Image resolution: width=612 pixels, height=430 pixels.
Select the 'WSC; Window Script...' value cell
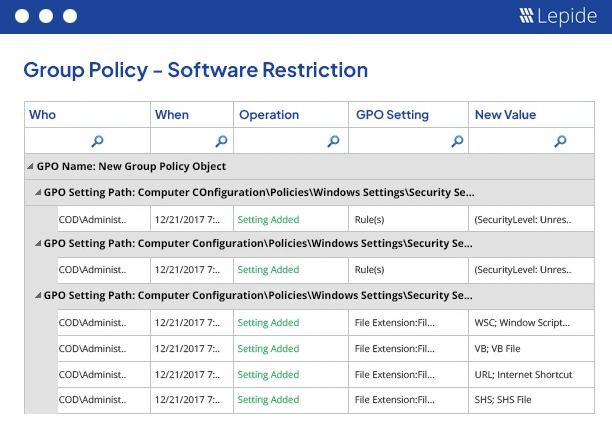click(532, 323)
